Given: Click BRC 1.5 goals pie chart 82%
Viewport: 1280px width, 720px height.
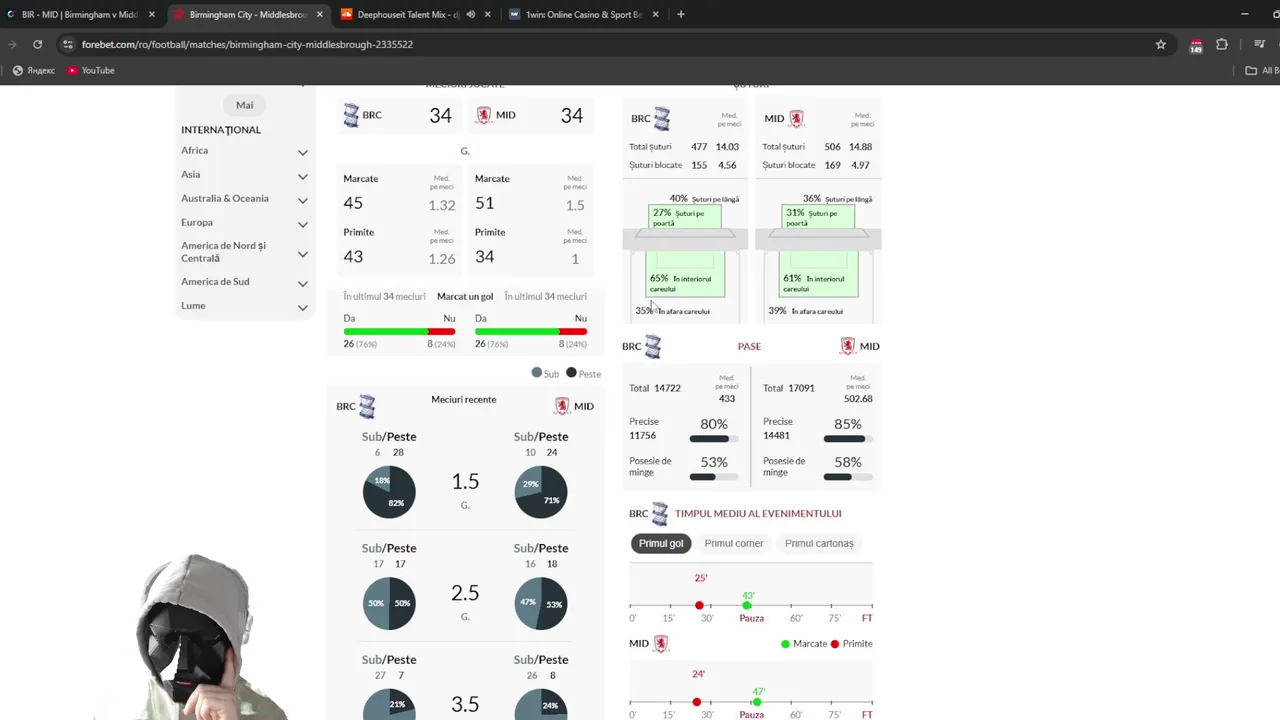Looking at the screenshot, I should (389, 492).
